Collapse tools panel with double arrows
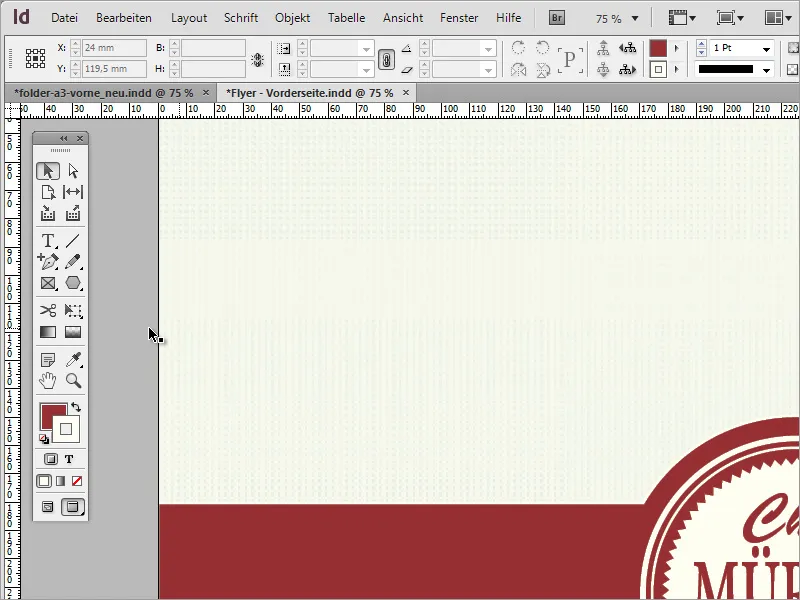 pyautogui.click(x=64, y=138)
